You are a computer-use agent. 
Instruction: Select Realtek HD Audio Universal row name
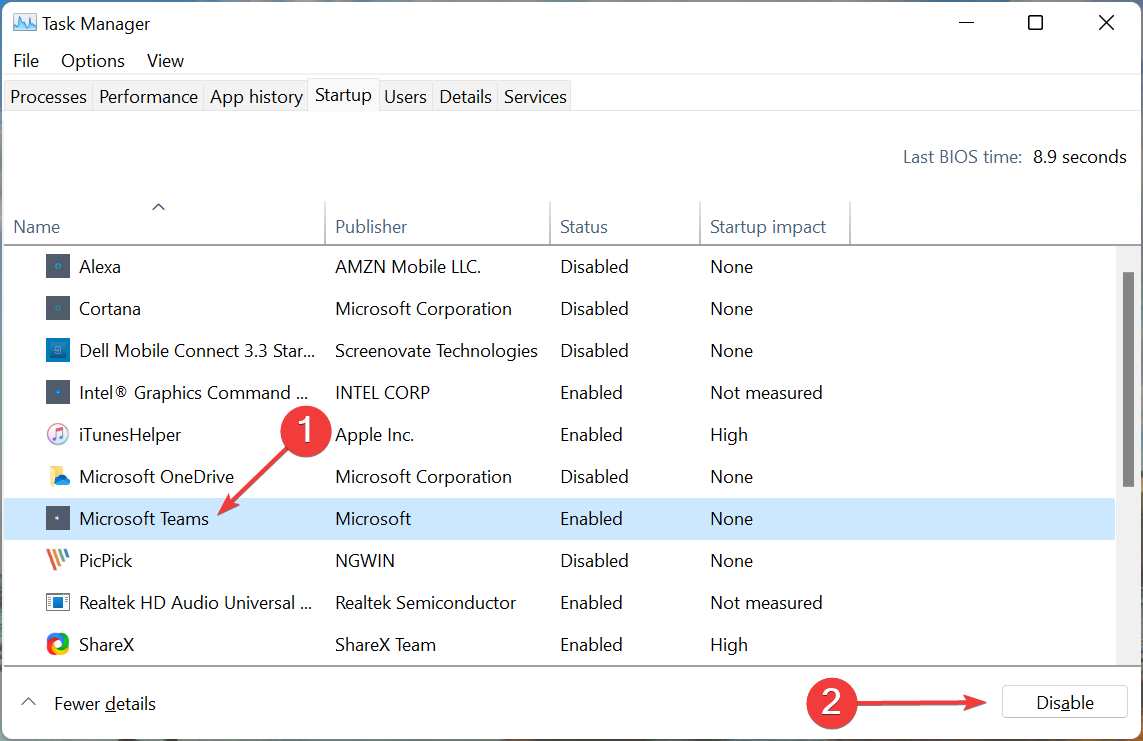click(195, 603)
